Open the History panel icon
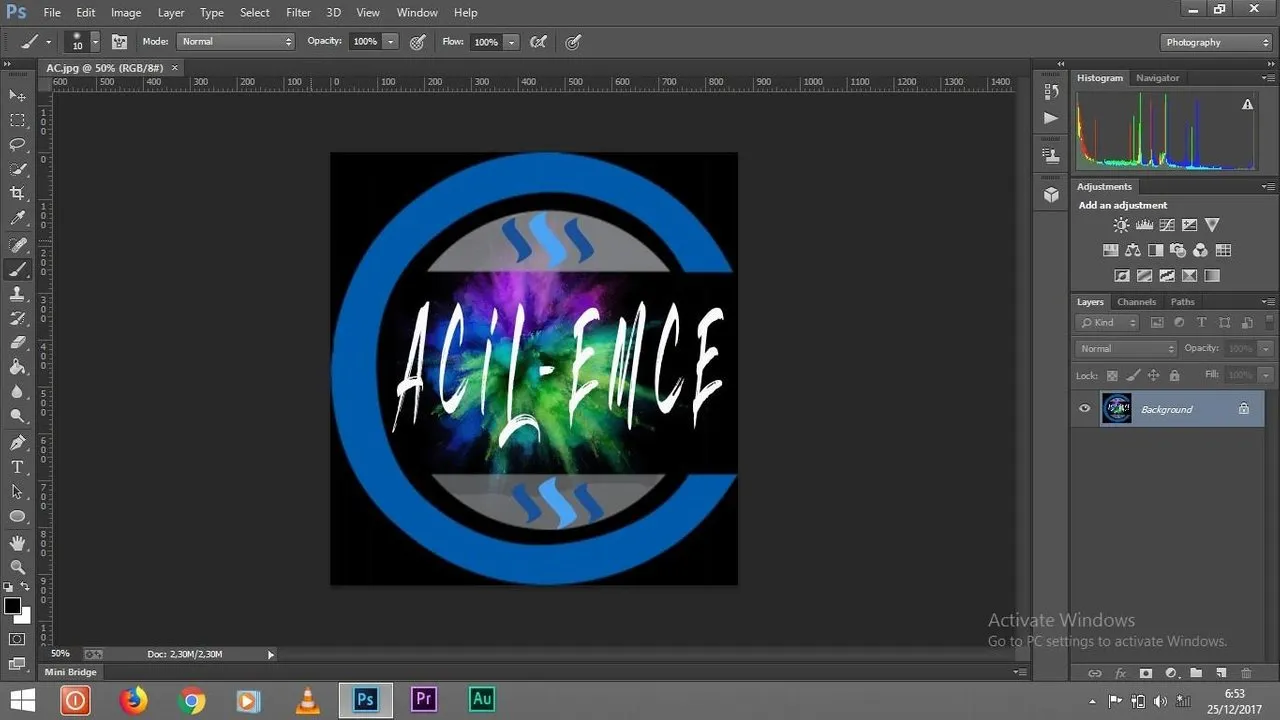 click(1051, 92)
